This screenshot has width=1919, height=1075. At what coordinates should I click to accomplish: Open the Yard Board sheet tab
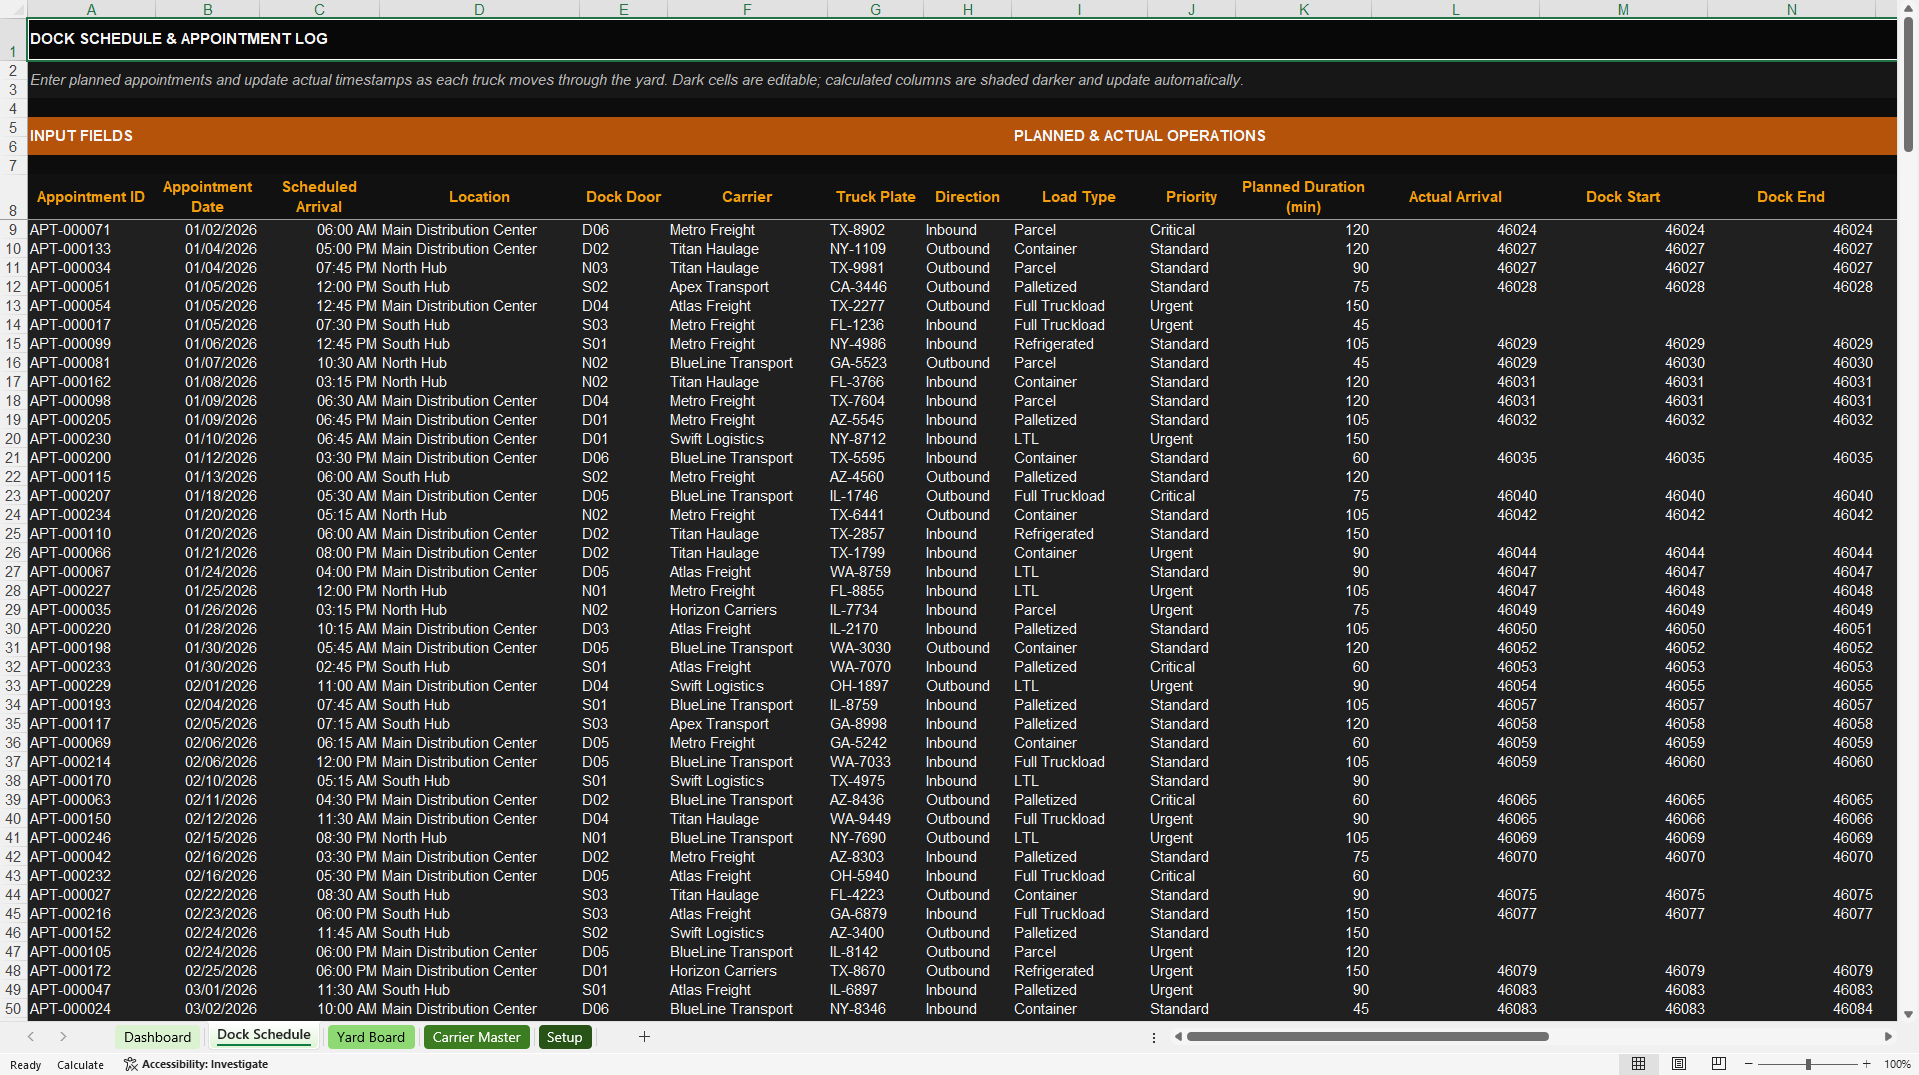pos(371,1037)
